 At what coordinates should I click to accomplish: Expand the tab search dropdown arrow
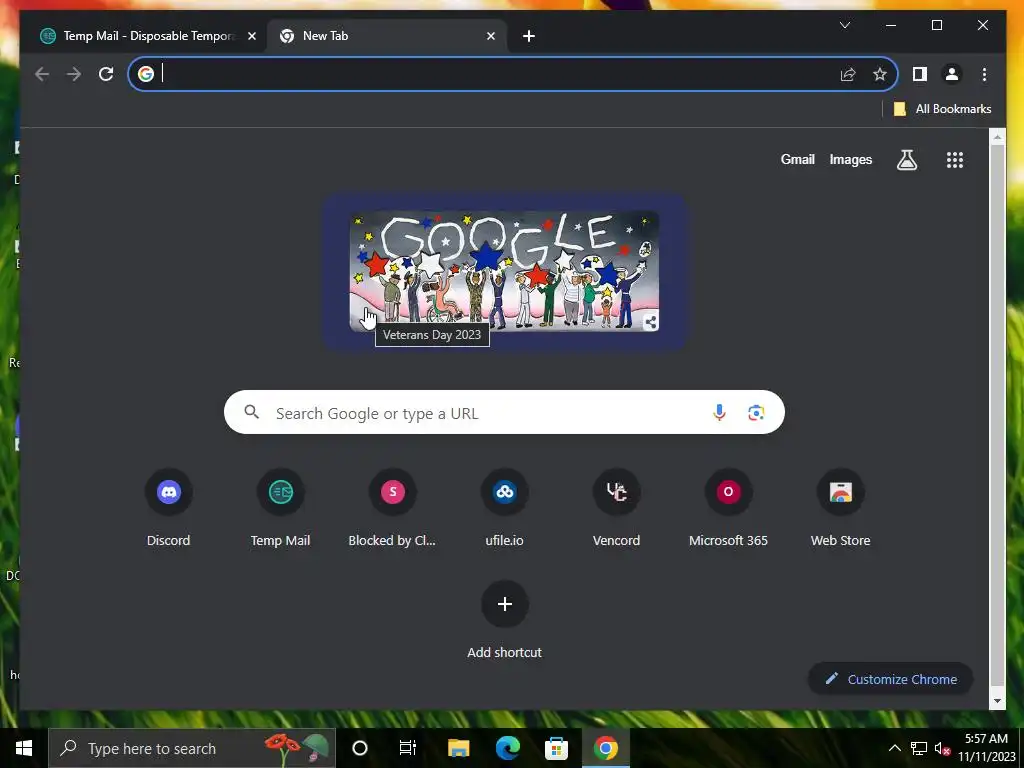(844, 25)
